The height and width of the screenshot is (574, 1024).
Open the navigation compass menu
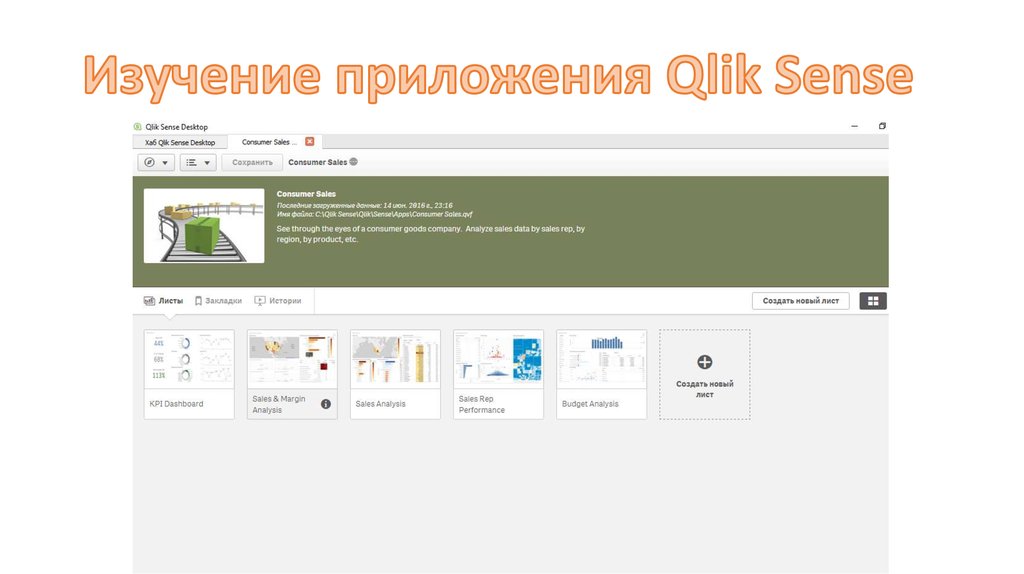point(155,163)
